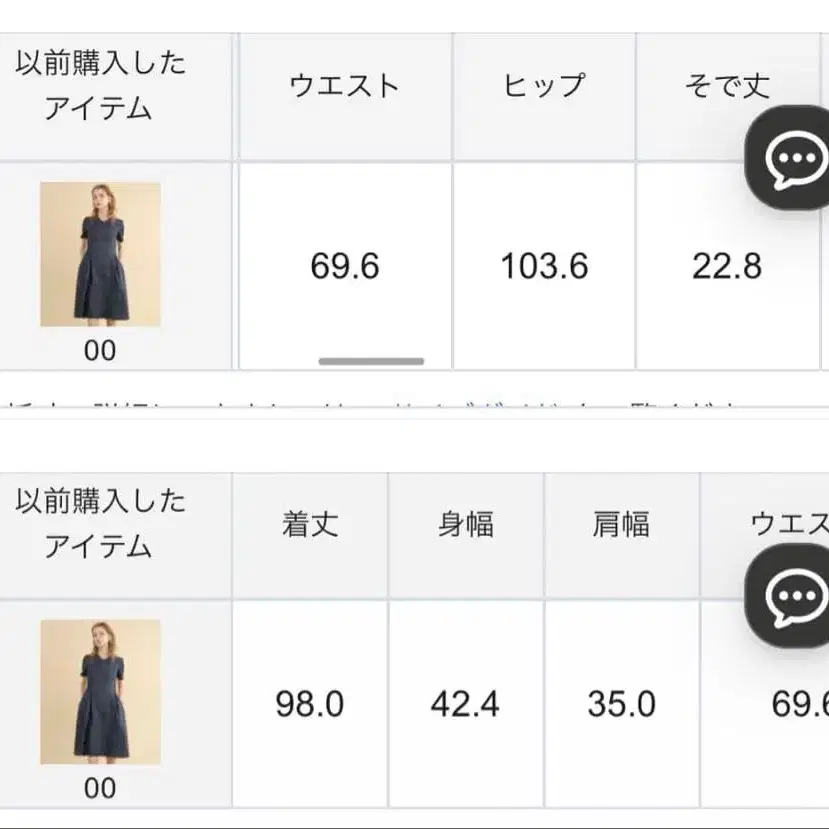Open the chat bubble beside the upper table

coord(795,159)
